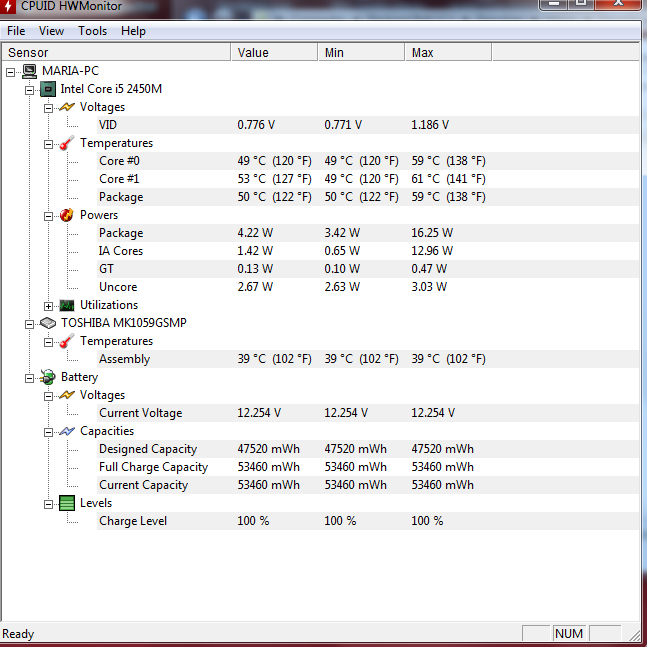Click the MARIA-PC computer icon

coord(29,71)
